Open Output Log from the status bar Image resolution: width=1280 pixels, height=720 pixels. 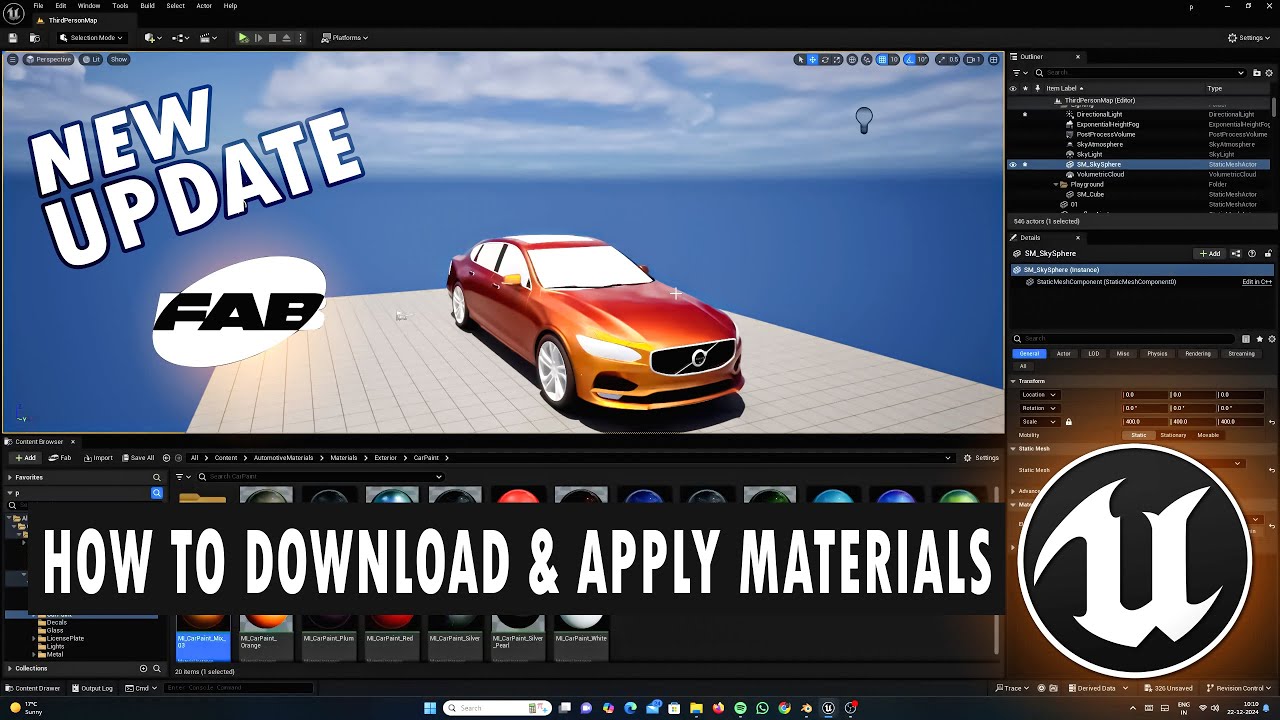(x=92, y=688)
